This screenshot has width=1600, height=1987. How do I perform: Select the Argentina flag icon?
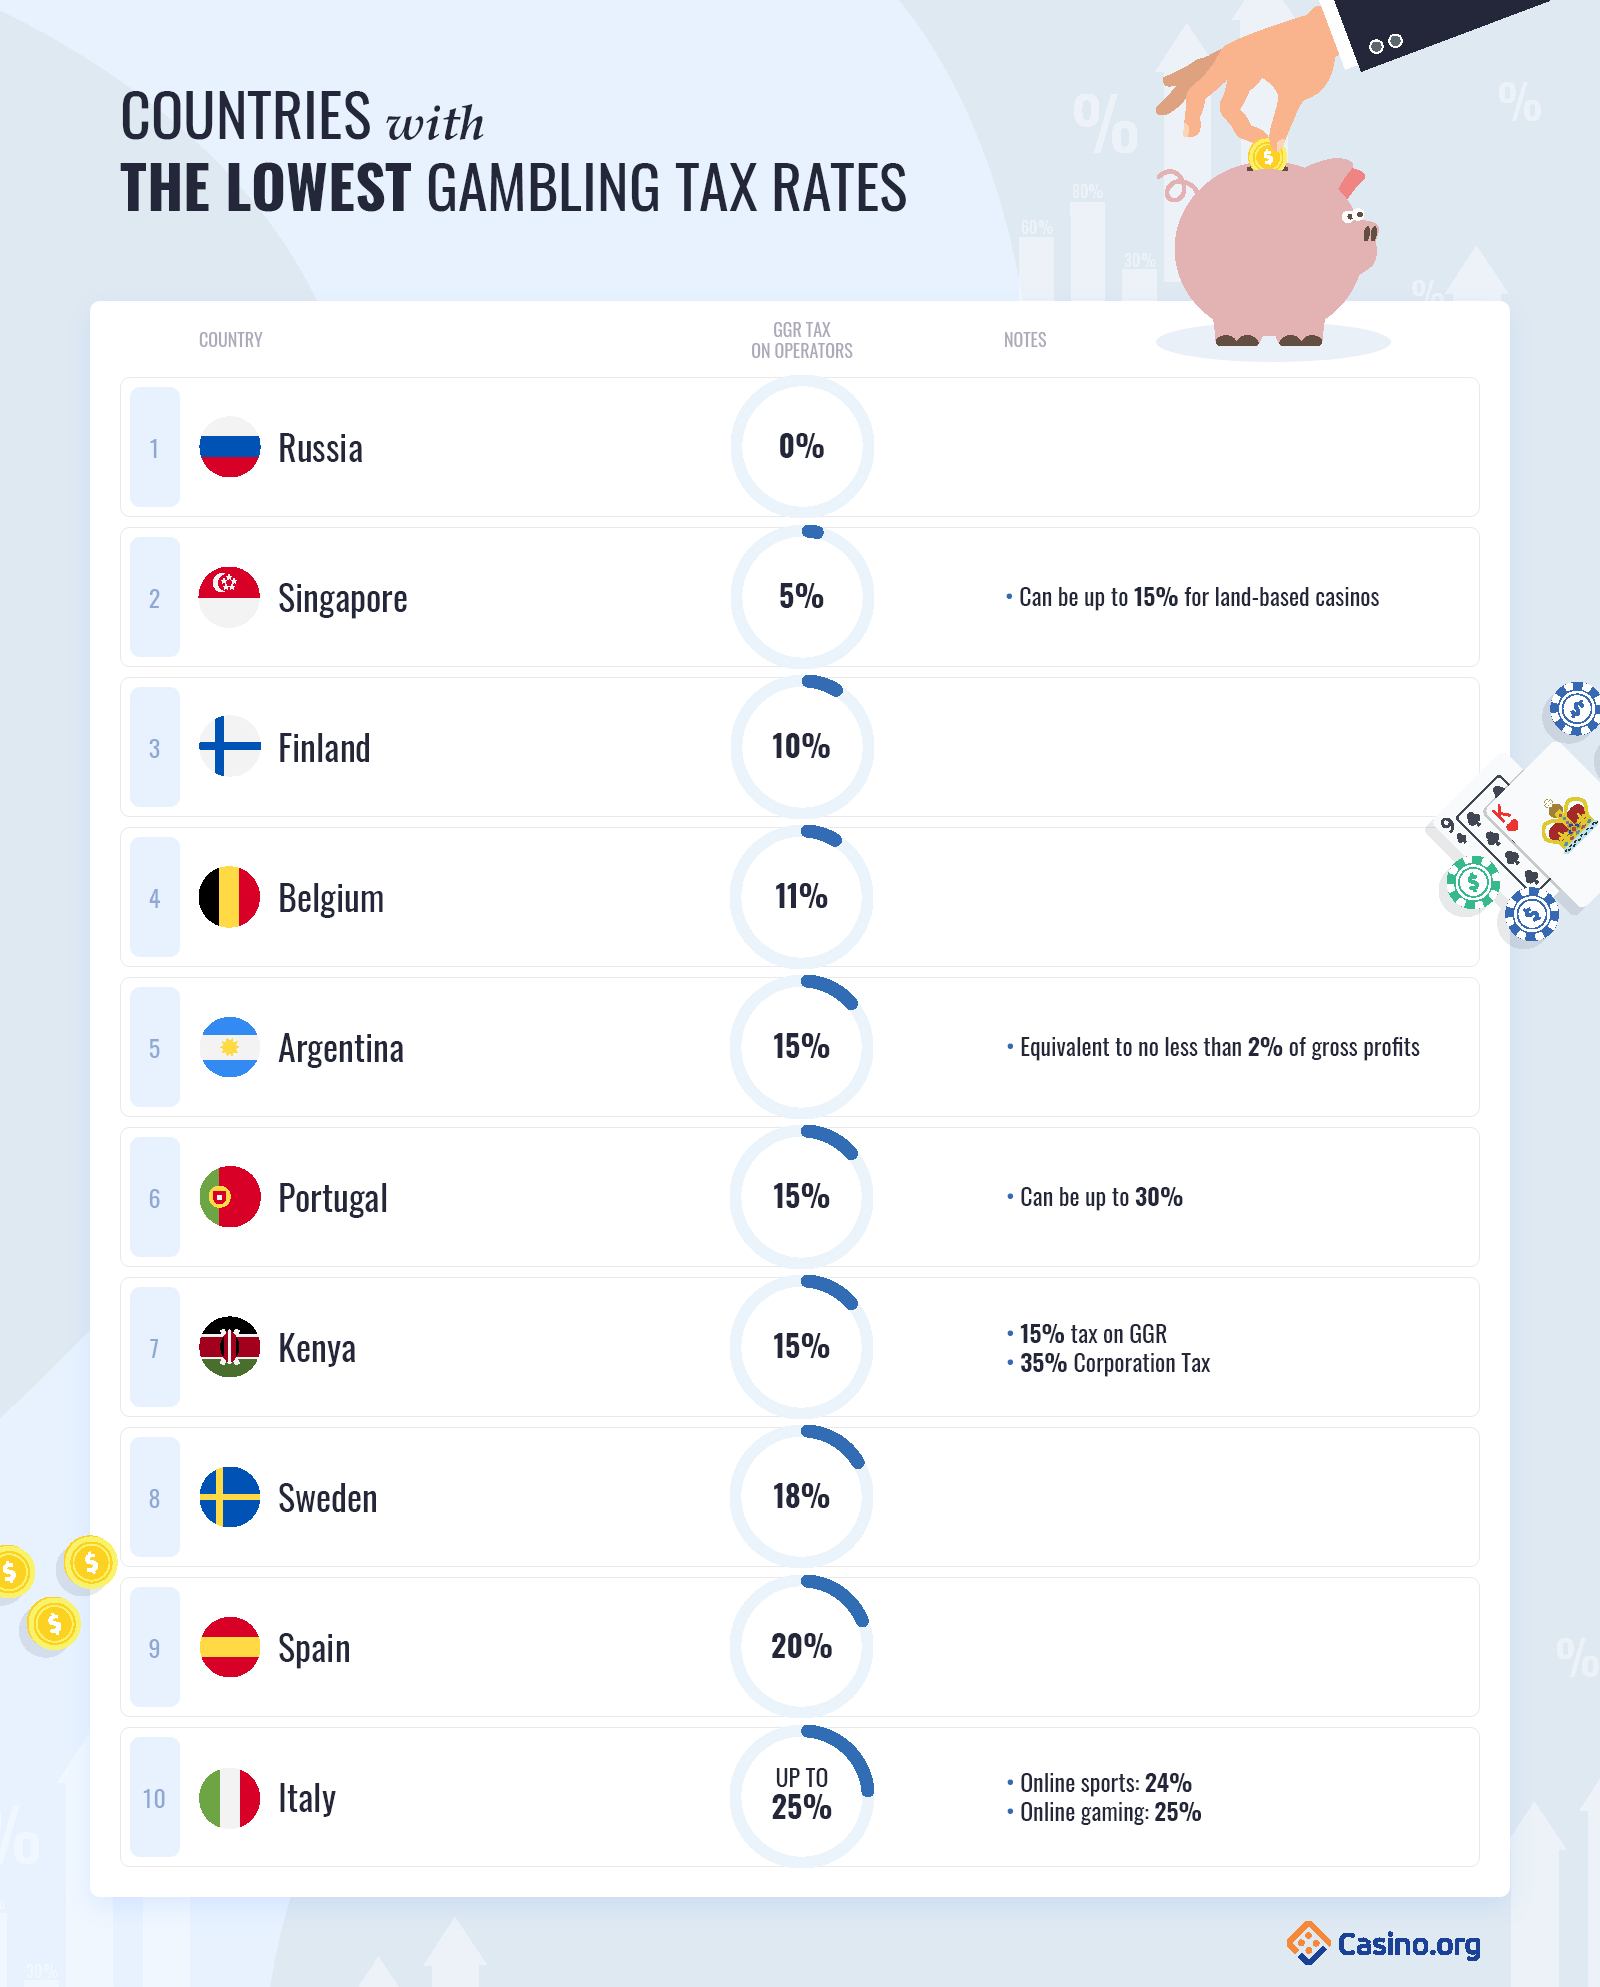(x=230, y=1047)
